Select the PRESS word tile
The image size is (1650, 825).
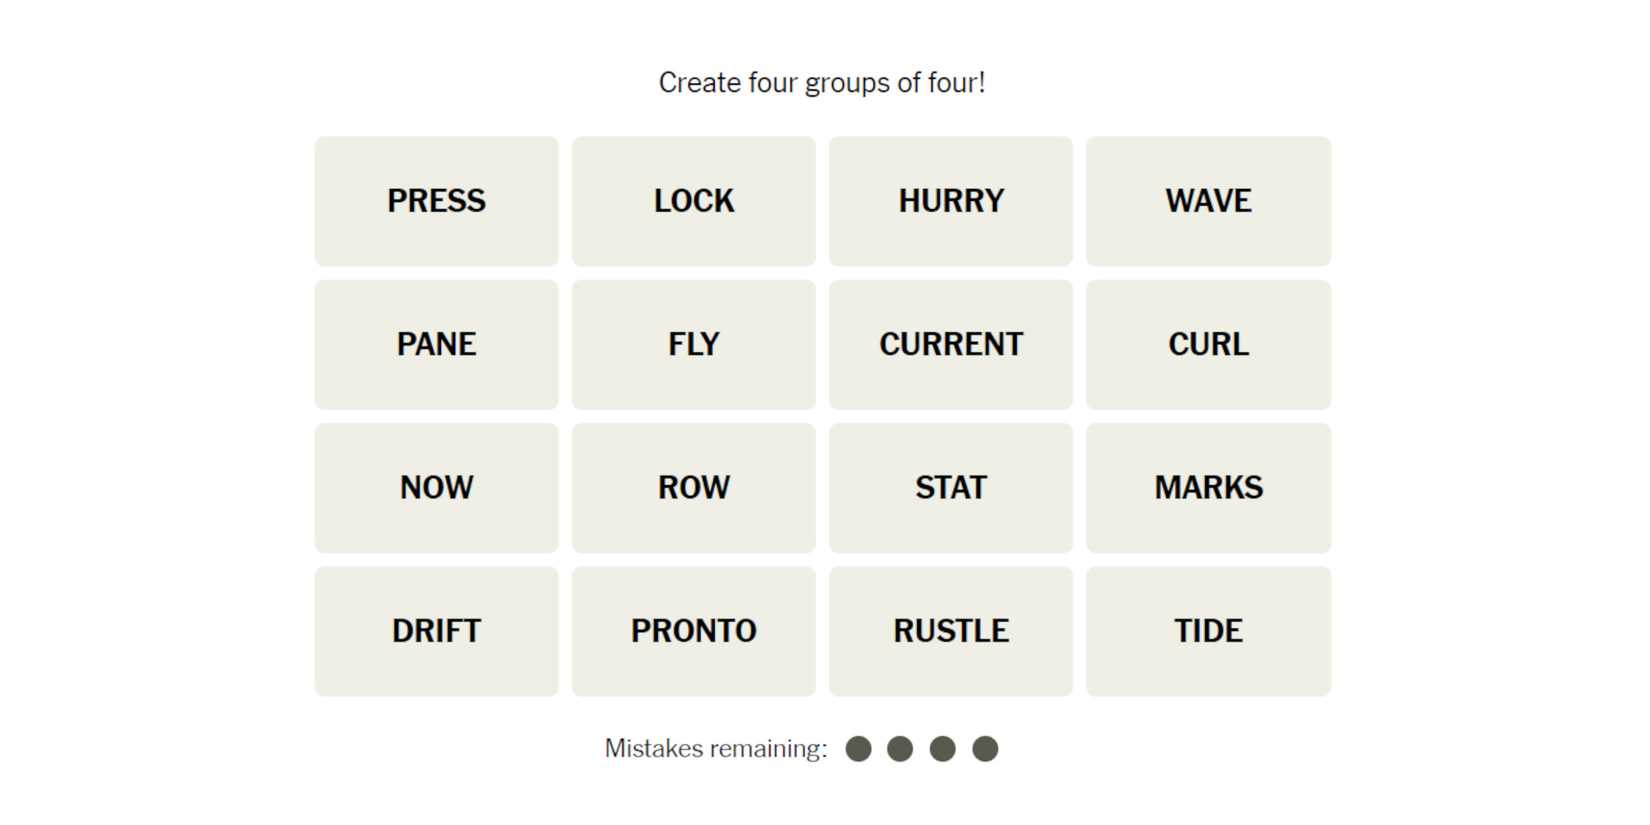[436, 201]
